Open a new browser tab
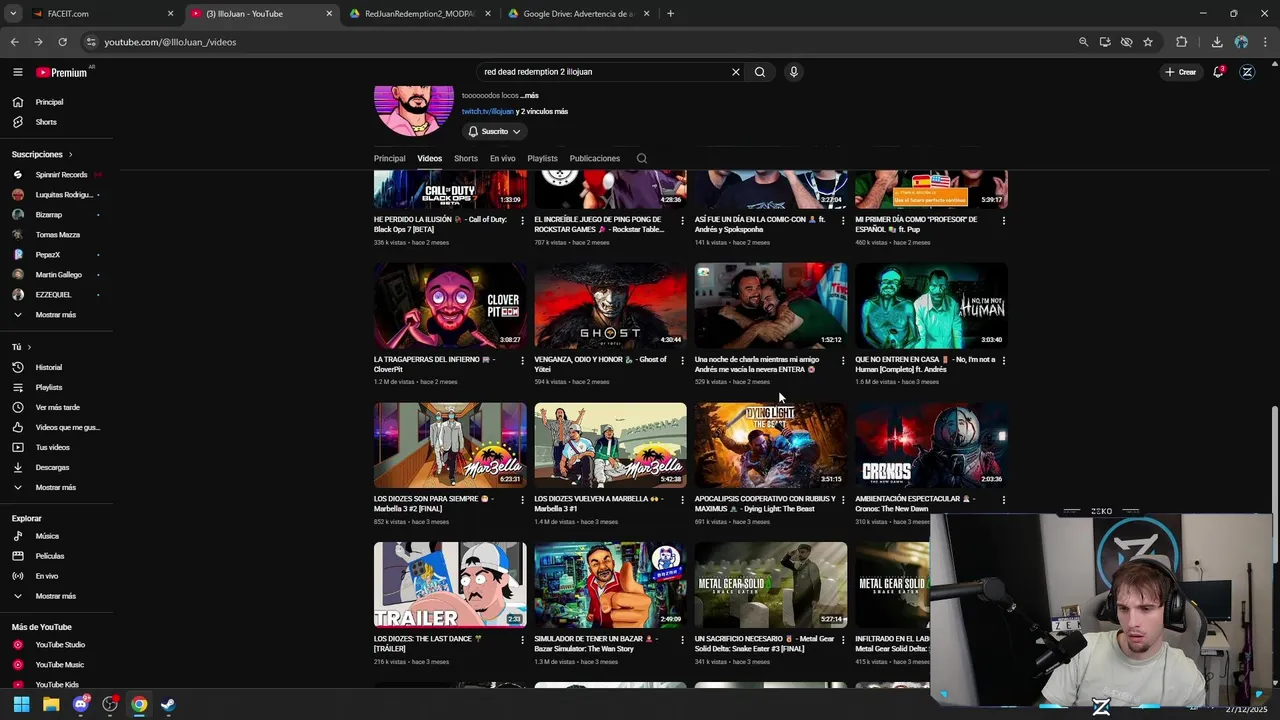Screen dimensions: 1280x720 pyautogui.click(x=670, y=14)
